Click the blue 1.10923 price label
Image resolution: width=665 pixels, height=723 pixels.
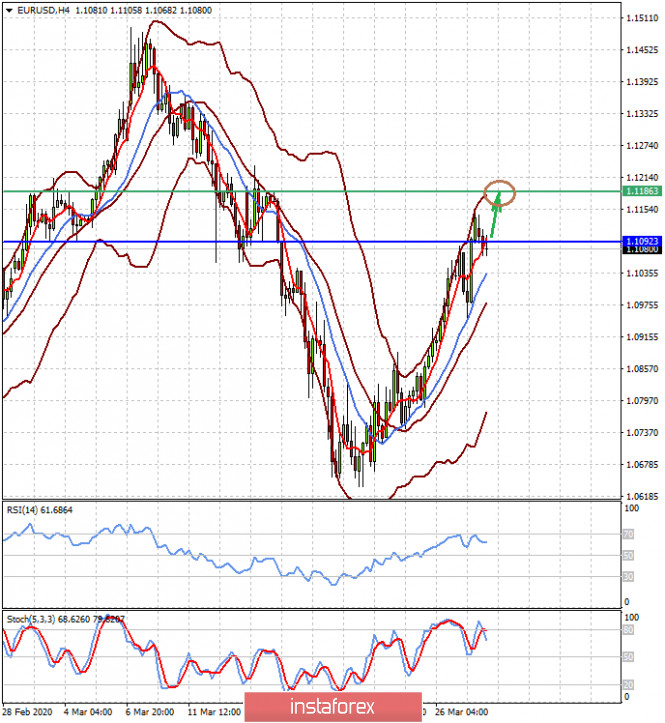click(639, 241)
